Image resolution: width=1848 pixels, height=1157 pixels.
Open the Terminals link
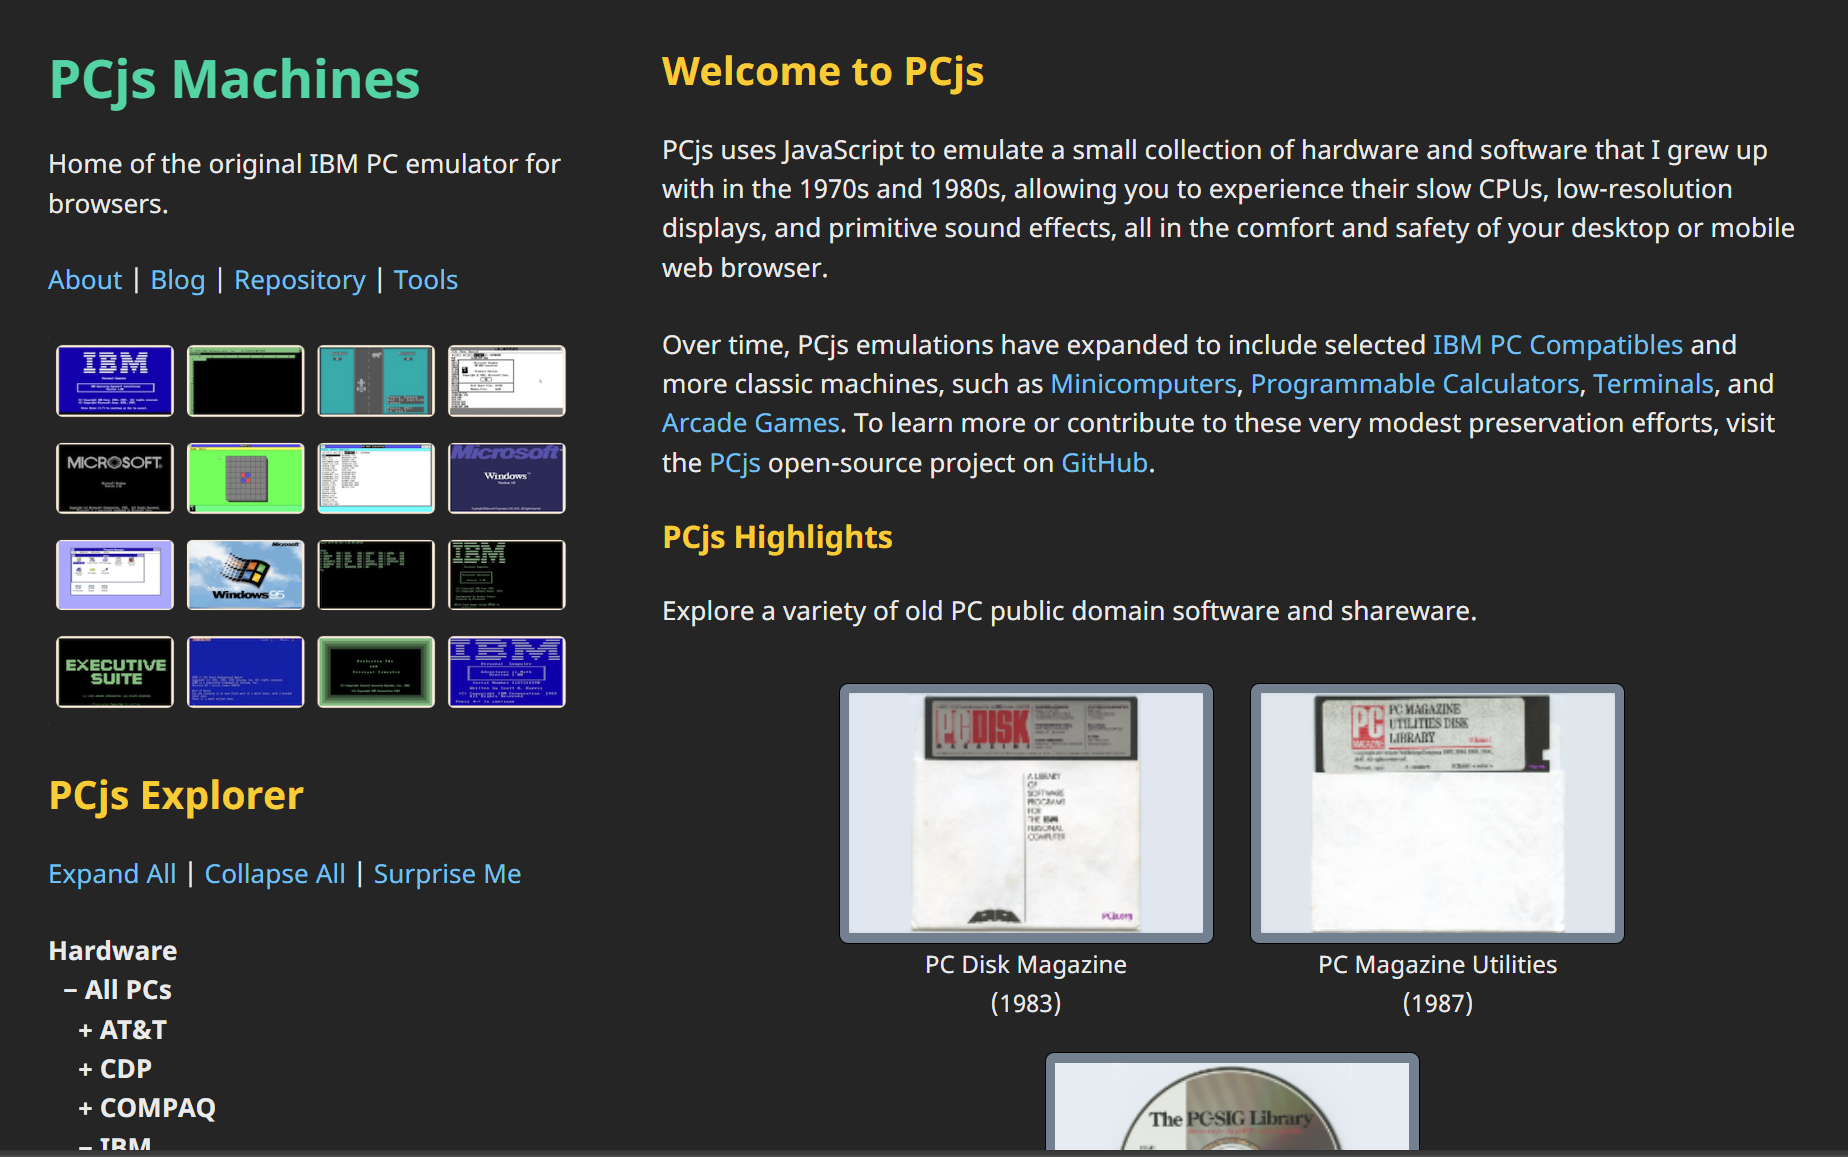point(1654,384)
